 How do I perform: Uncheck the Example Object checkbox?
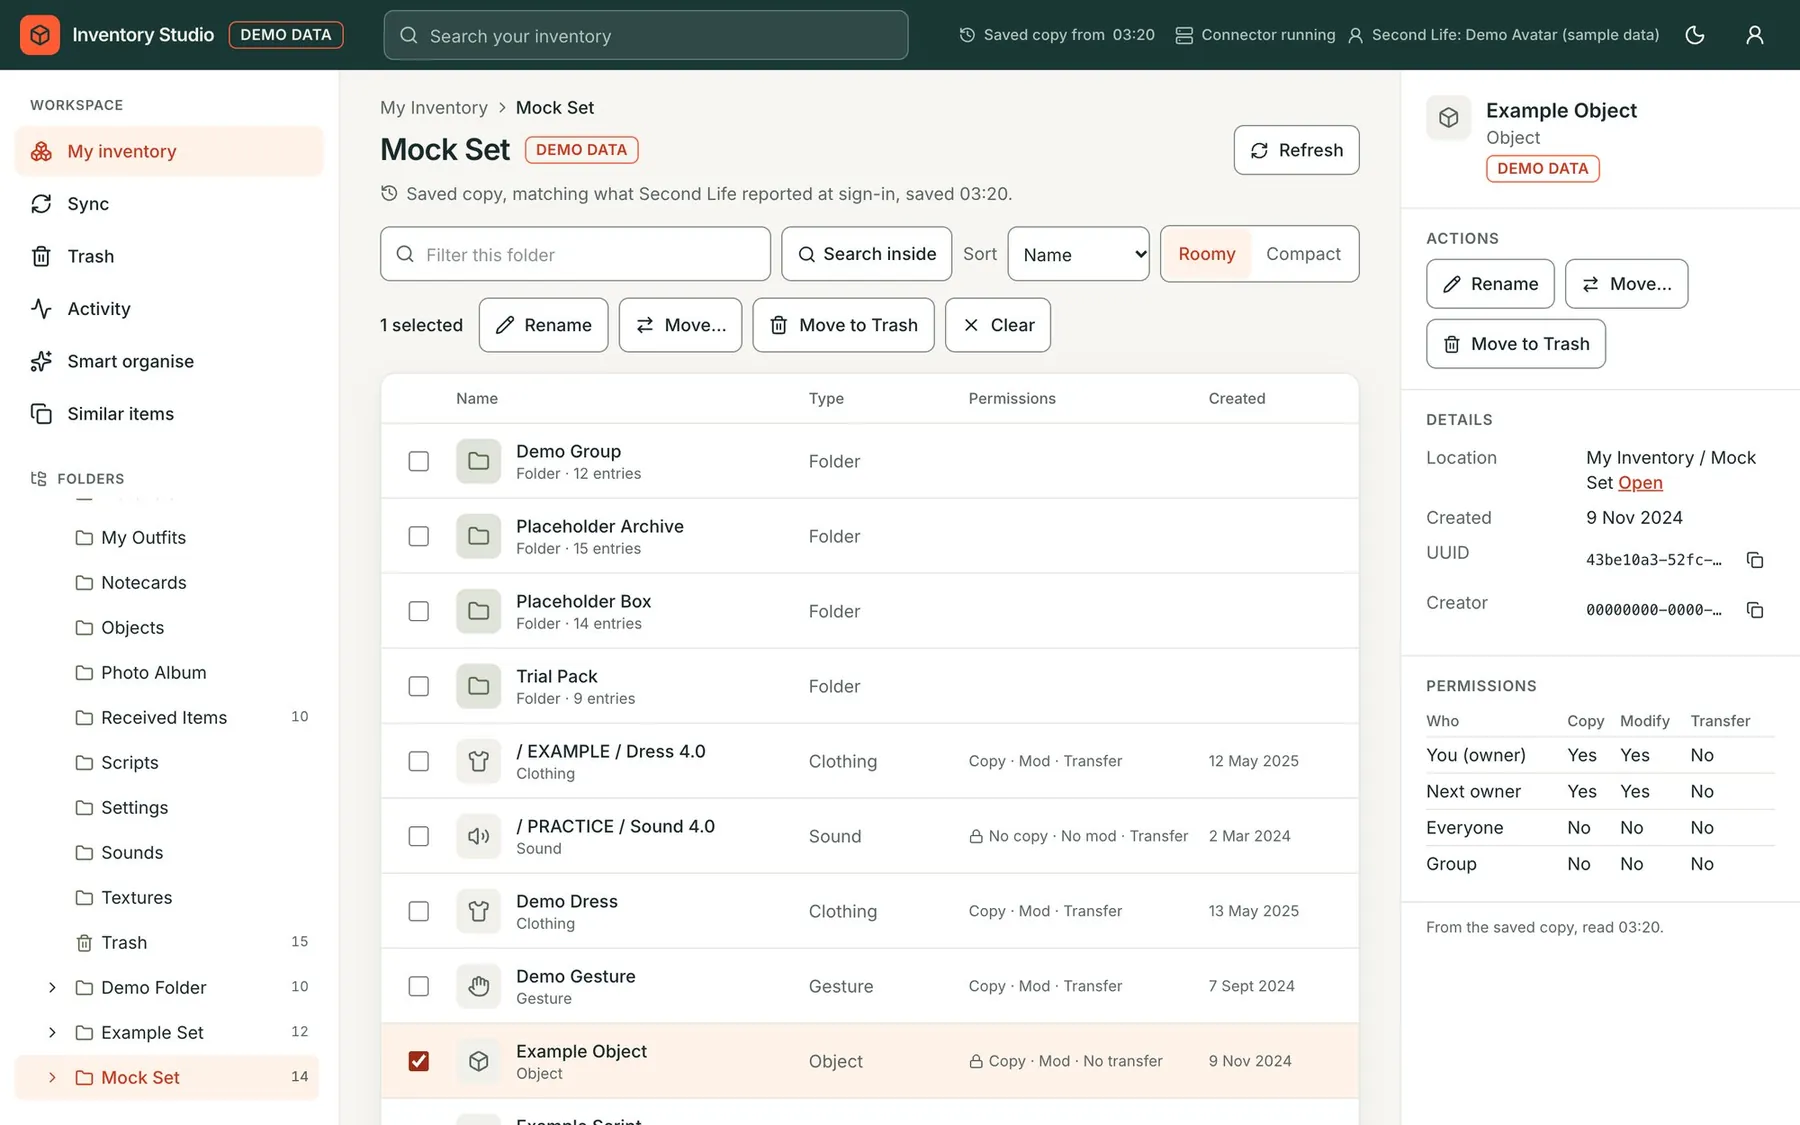click(419, 1061)
